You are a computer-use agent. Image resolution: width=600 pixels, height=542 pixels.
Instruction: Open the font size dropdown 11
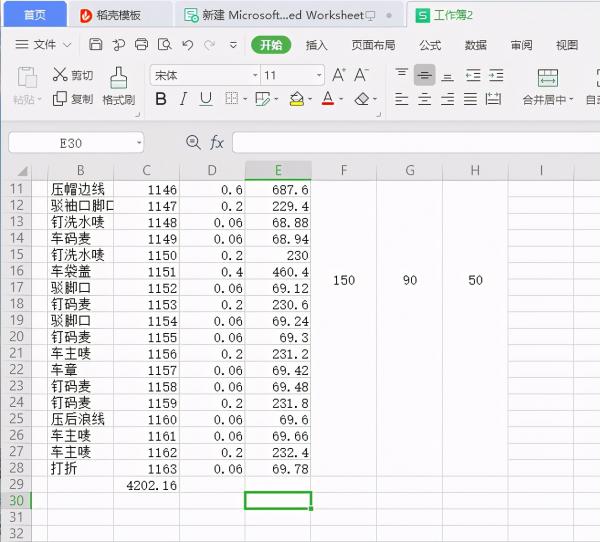(319, 75)
